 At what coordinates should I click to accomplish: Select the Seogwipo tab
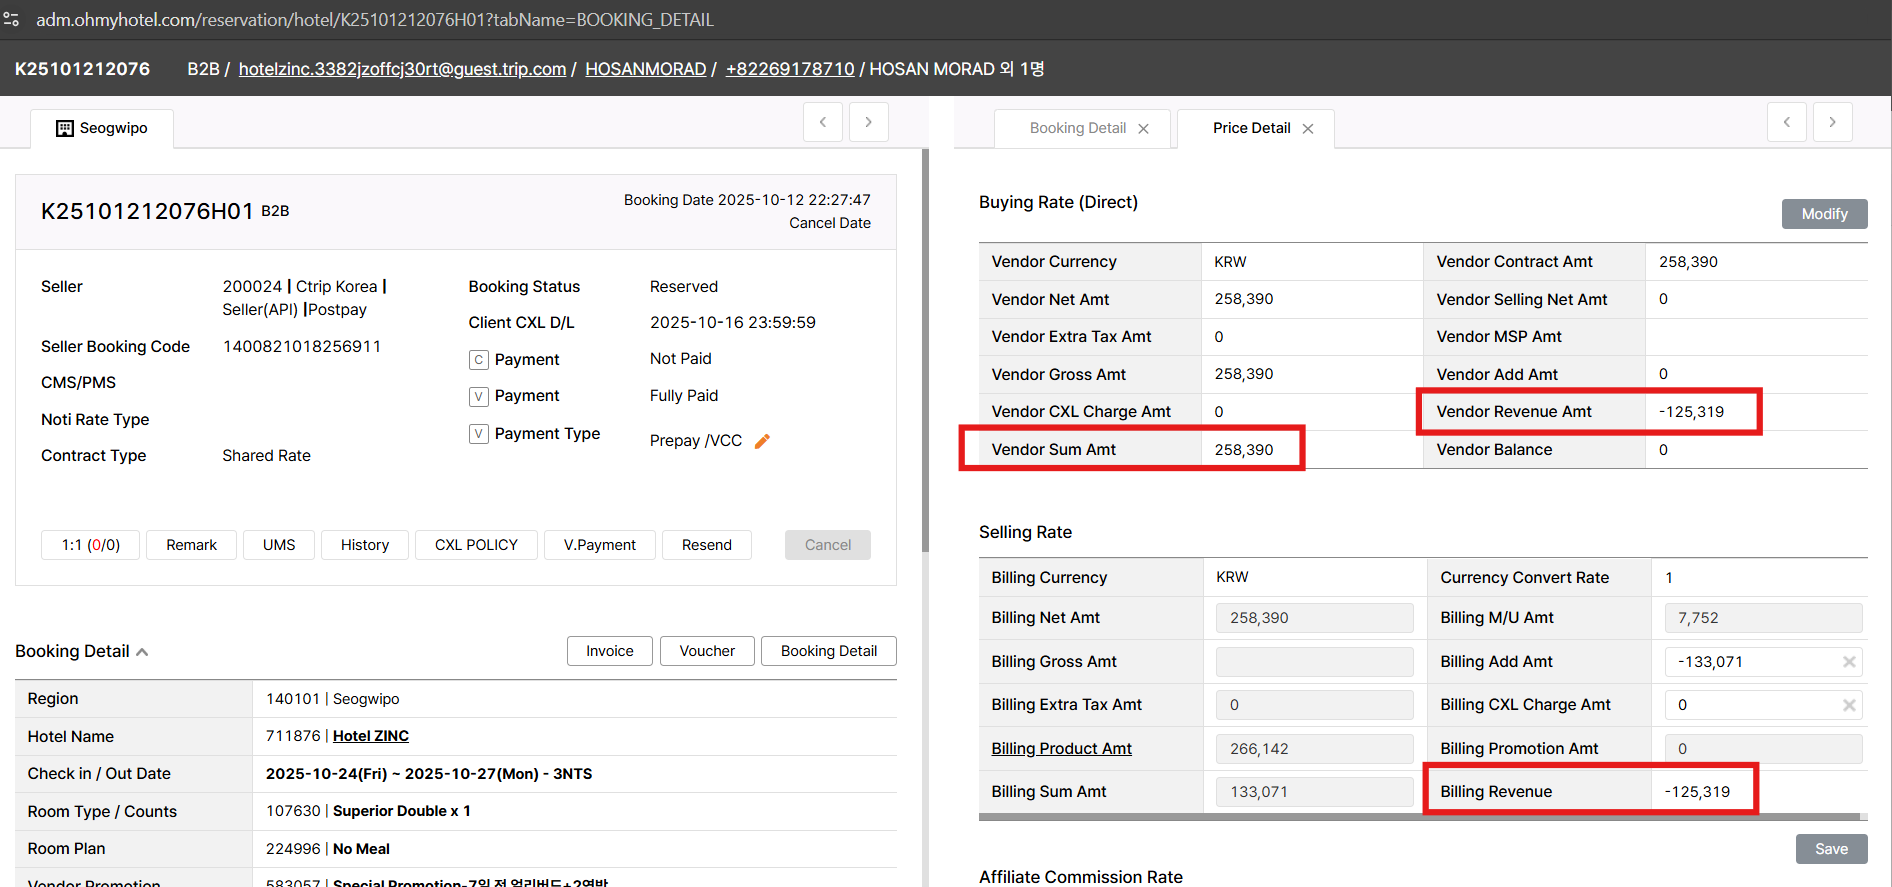102,128
